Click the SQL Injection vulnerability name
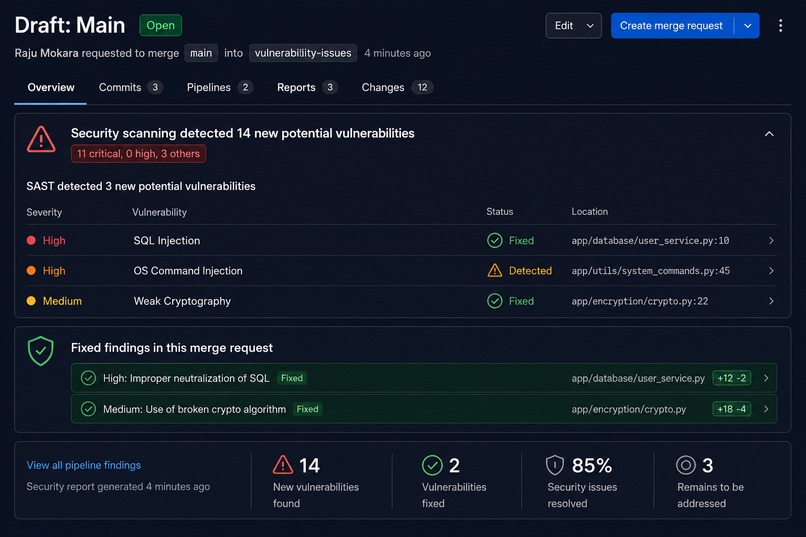This screenshot has height=537, width=806. pyautogui.click(x=167, y=240)
